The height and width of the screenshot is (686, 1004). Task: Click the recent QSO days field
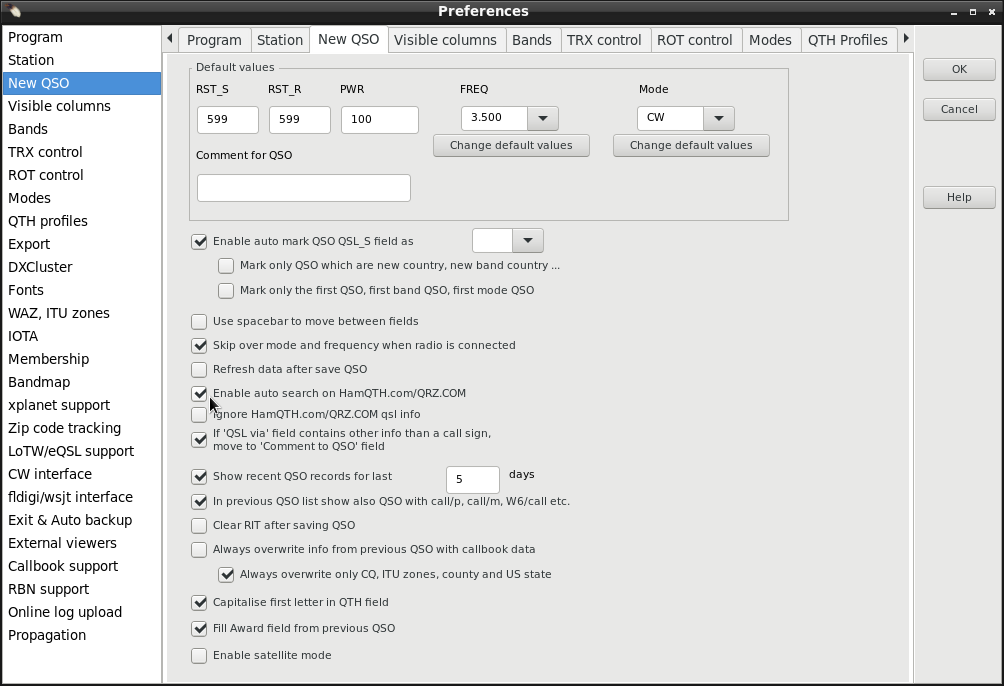(x=473, y=480)
